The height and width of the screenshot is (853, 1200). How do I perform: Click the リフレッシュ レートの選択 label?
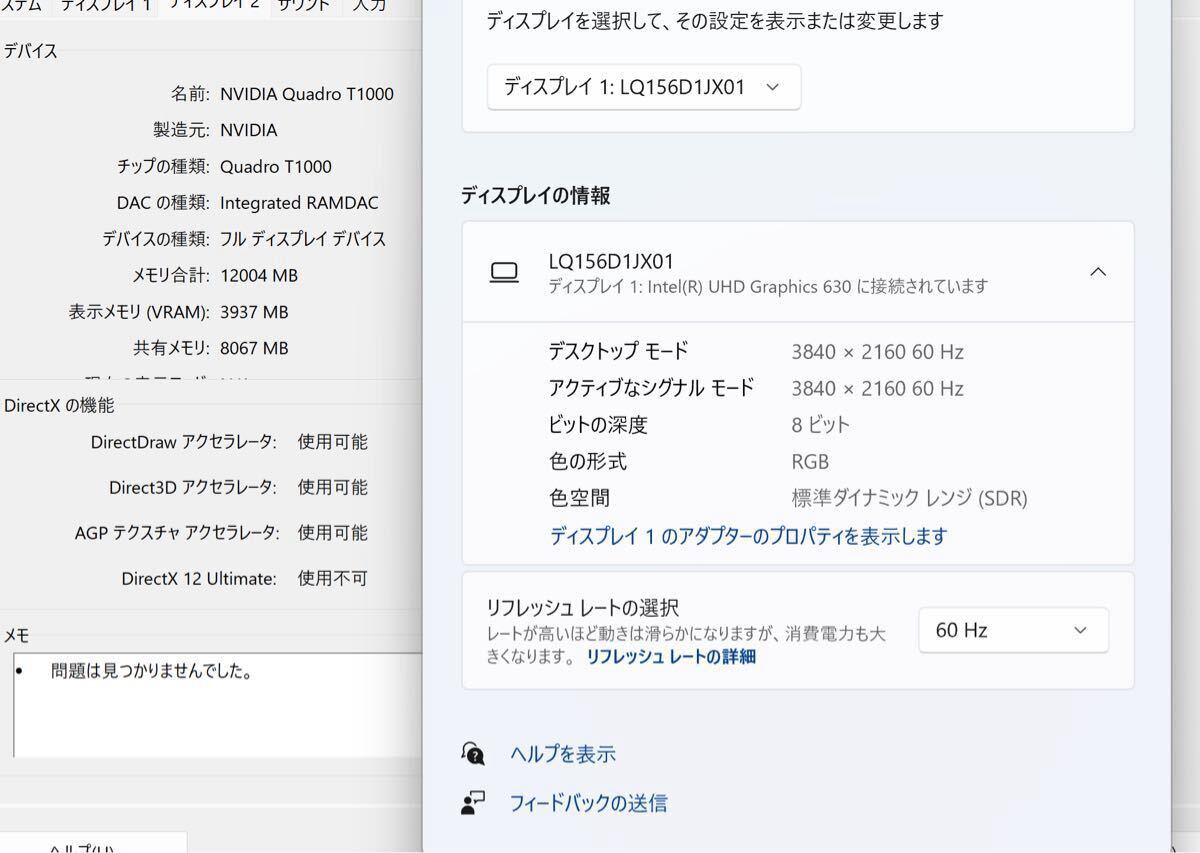click(583, 607)
